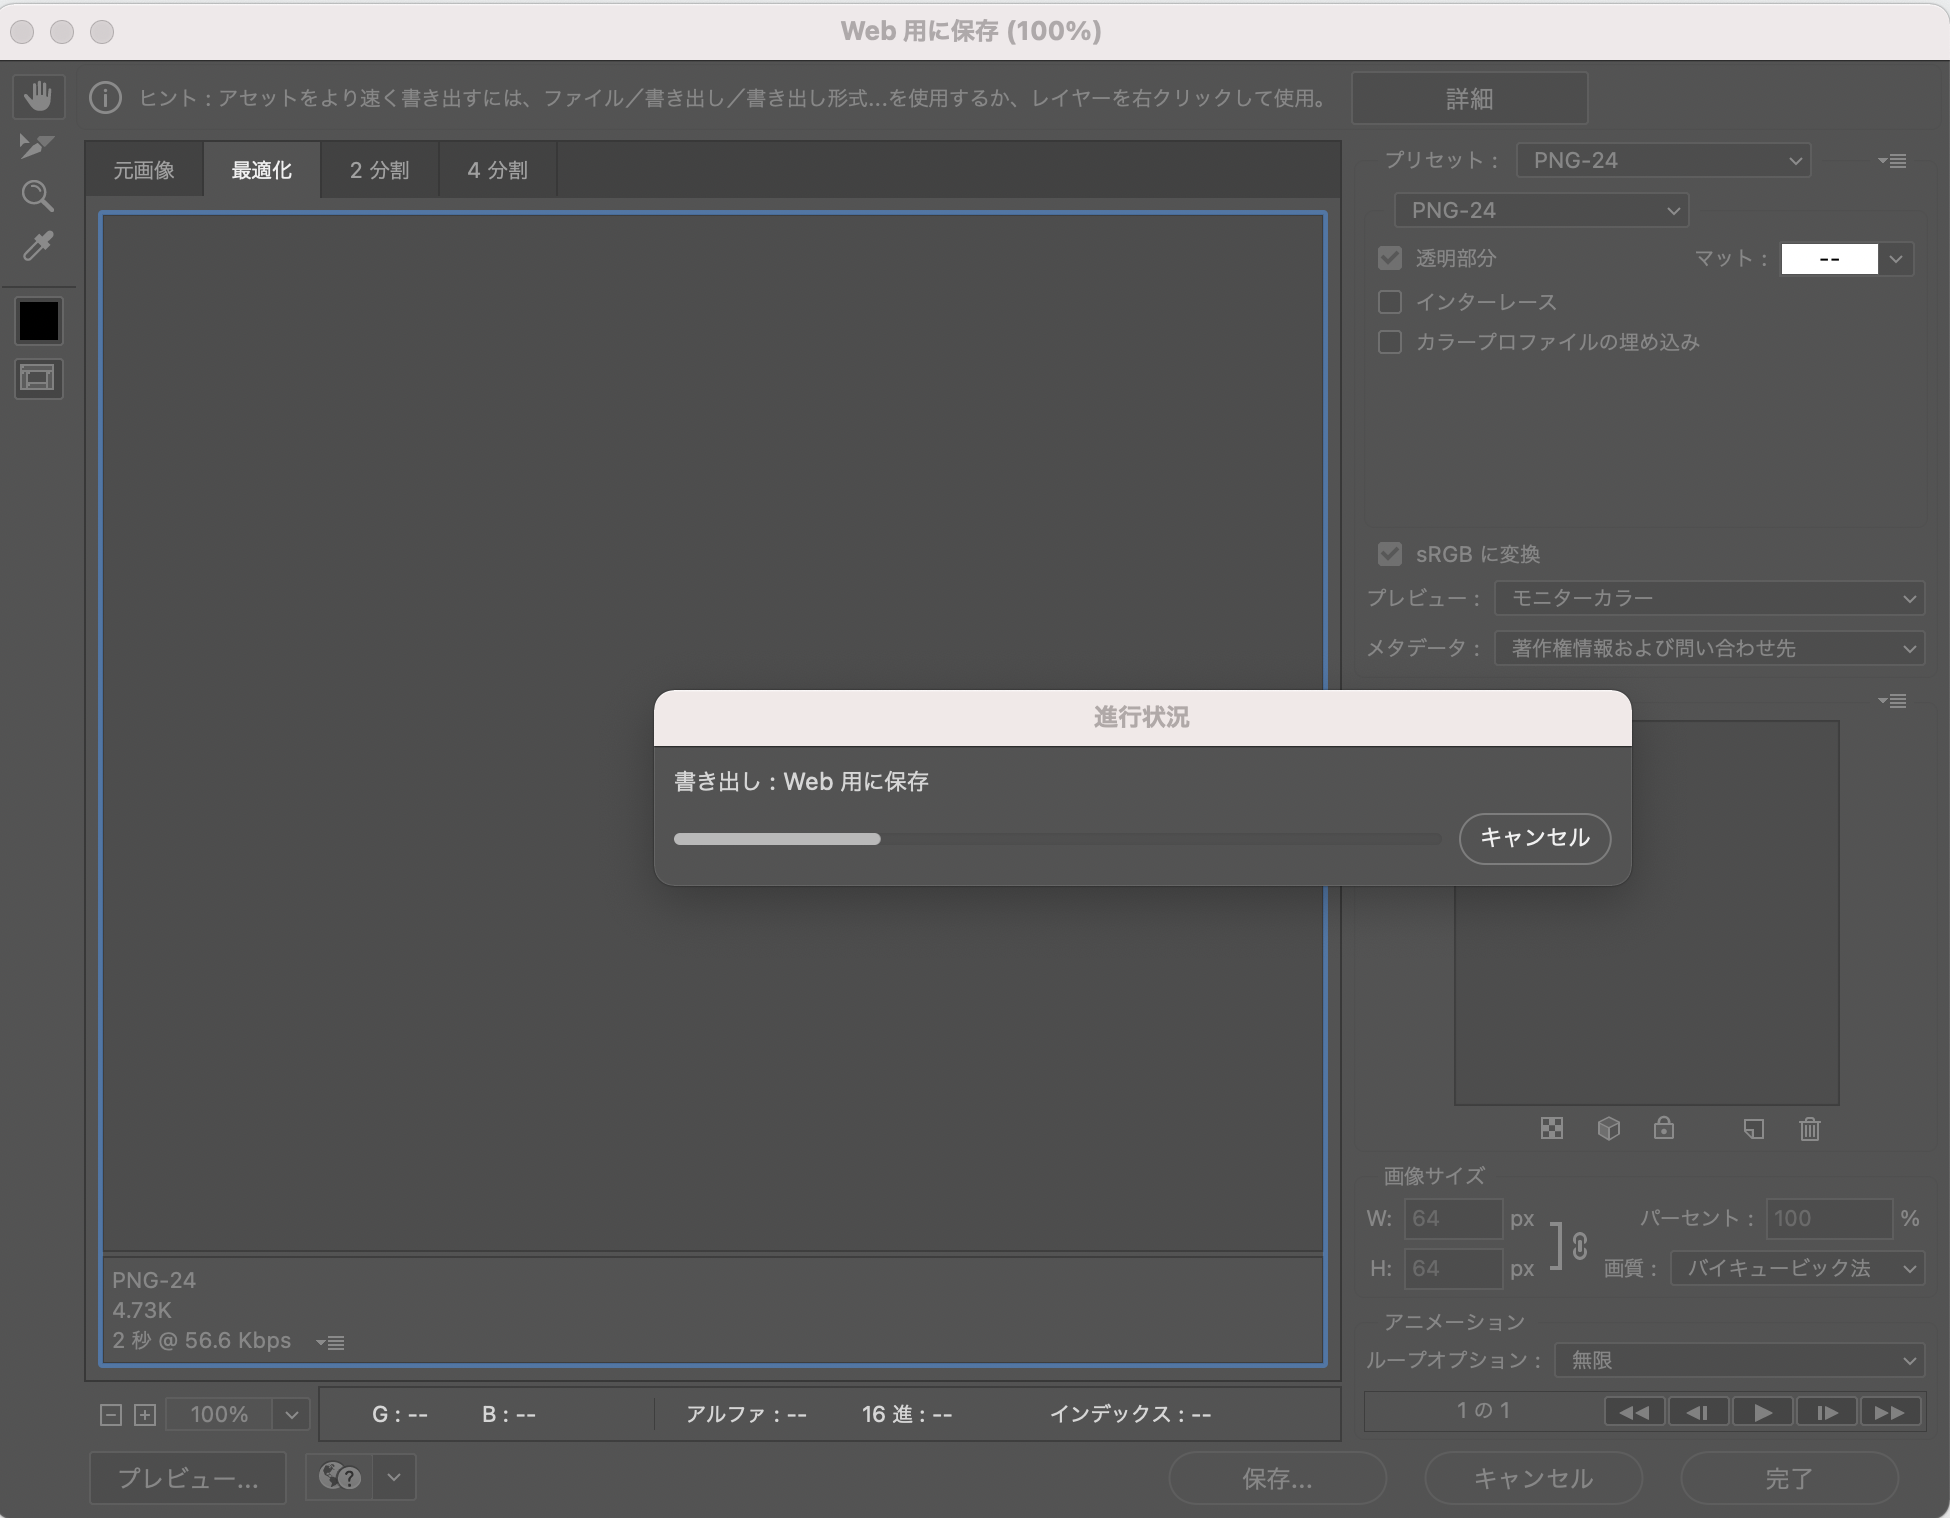Screen dimensions: 1950x1518
Task: Open the 画質 interpolation dropdown
Action: point(1796,1268)
